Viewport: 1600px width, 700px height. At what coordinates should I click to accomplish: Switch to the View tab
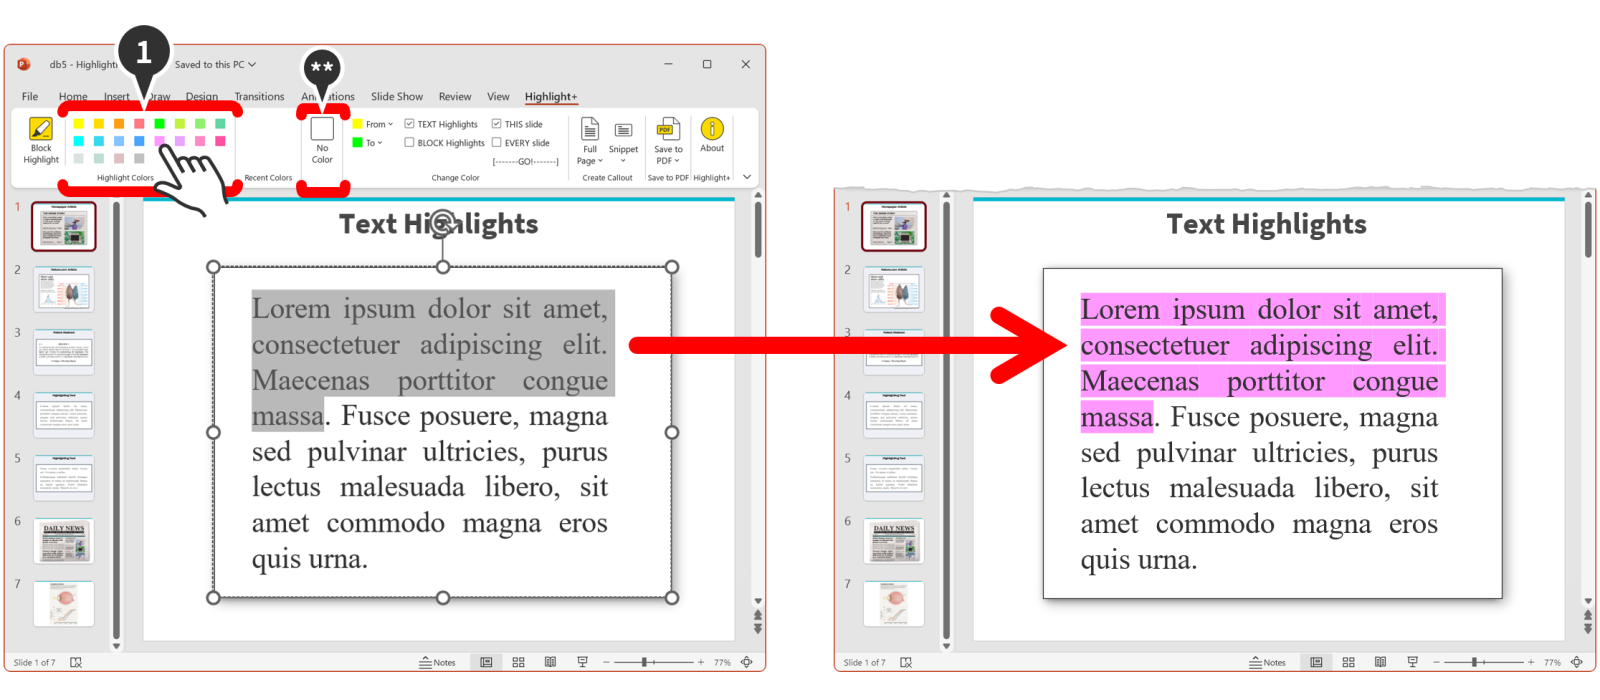(x=498, y=97)
